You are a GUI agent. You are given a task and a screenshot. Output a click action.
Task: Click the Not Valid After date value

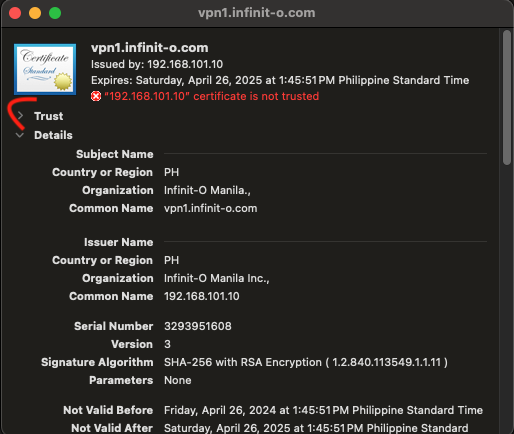click(316, 428)
